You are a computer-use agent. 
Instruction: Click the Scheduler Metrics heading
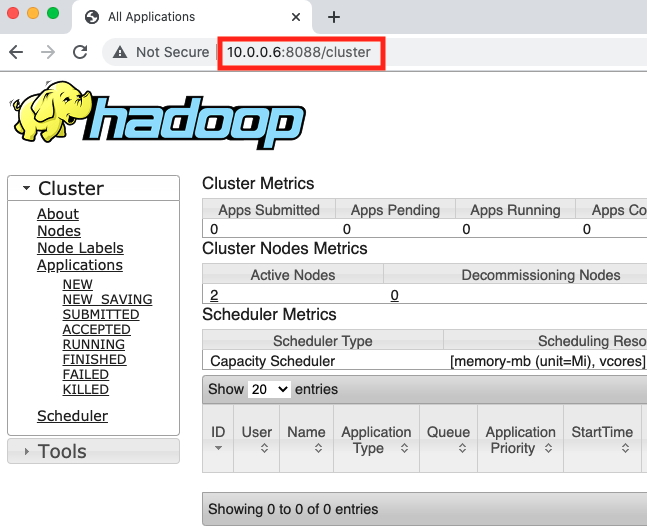pyautogui.click(x=269, y=314)
